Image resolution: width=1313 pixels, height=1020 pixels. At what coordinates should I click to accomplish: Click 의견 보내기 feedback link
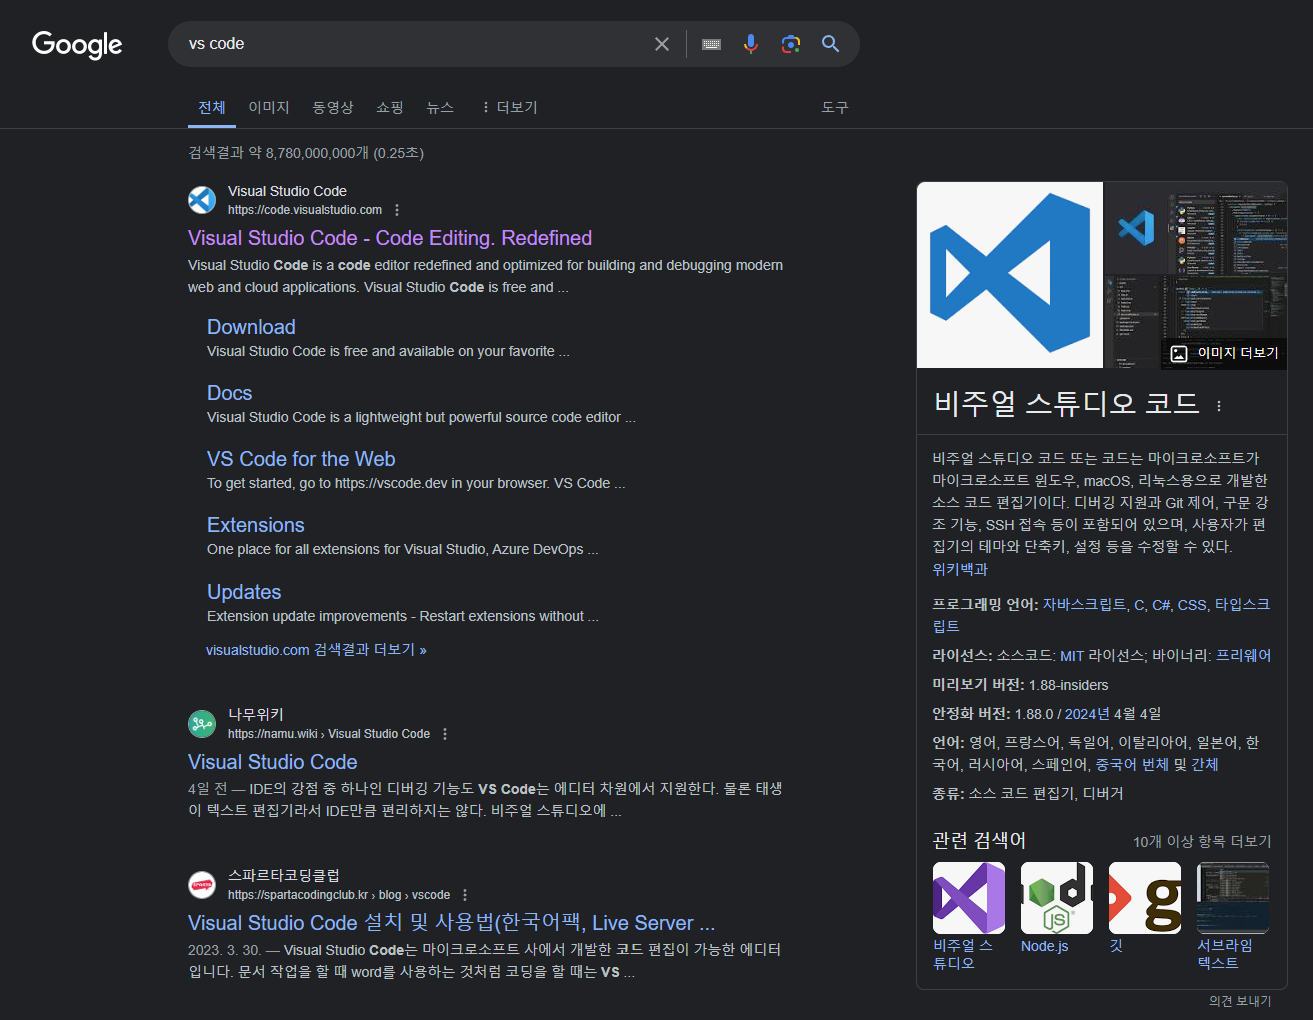tap(1240, 1001)
